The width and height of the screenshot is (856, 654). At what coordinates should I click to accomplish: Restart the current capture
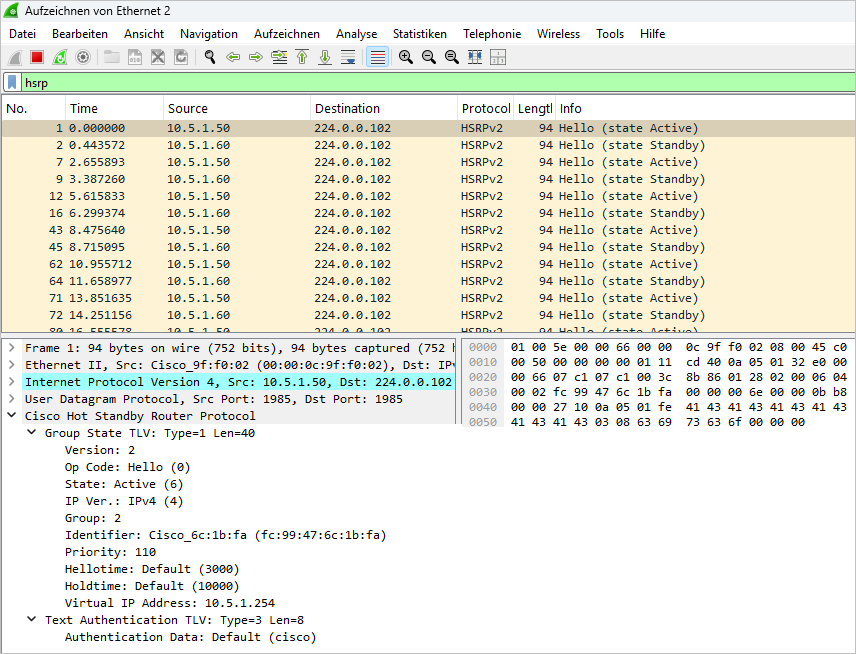(59, 57)
